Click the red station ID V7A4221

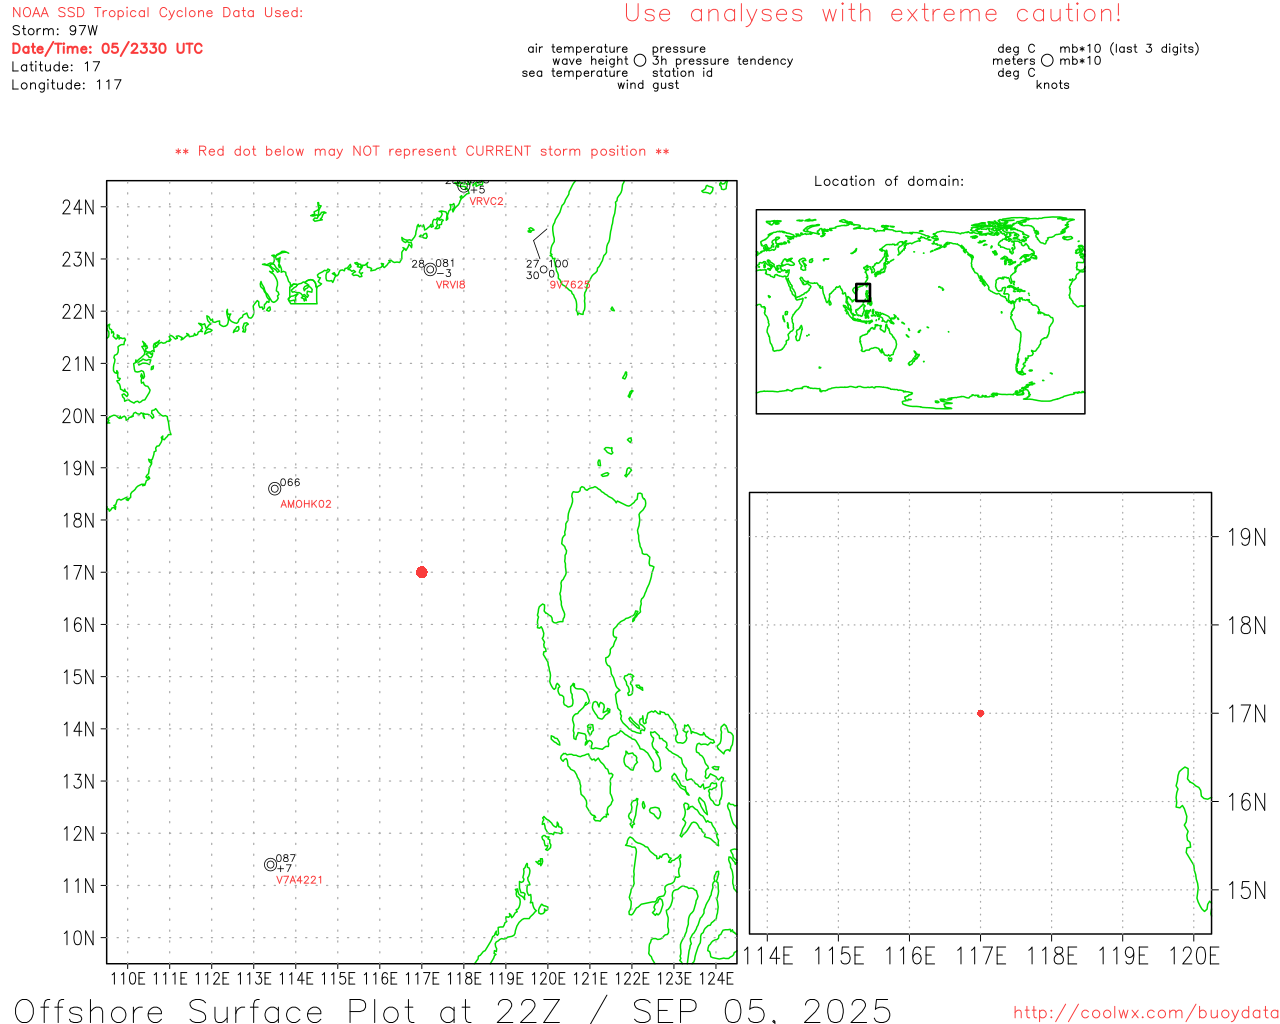pyautogui.click(x=299, y=880)
